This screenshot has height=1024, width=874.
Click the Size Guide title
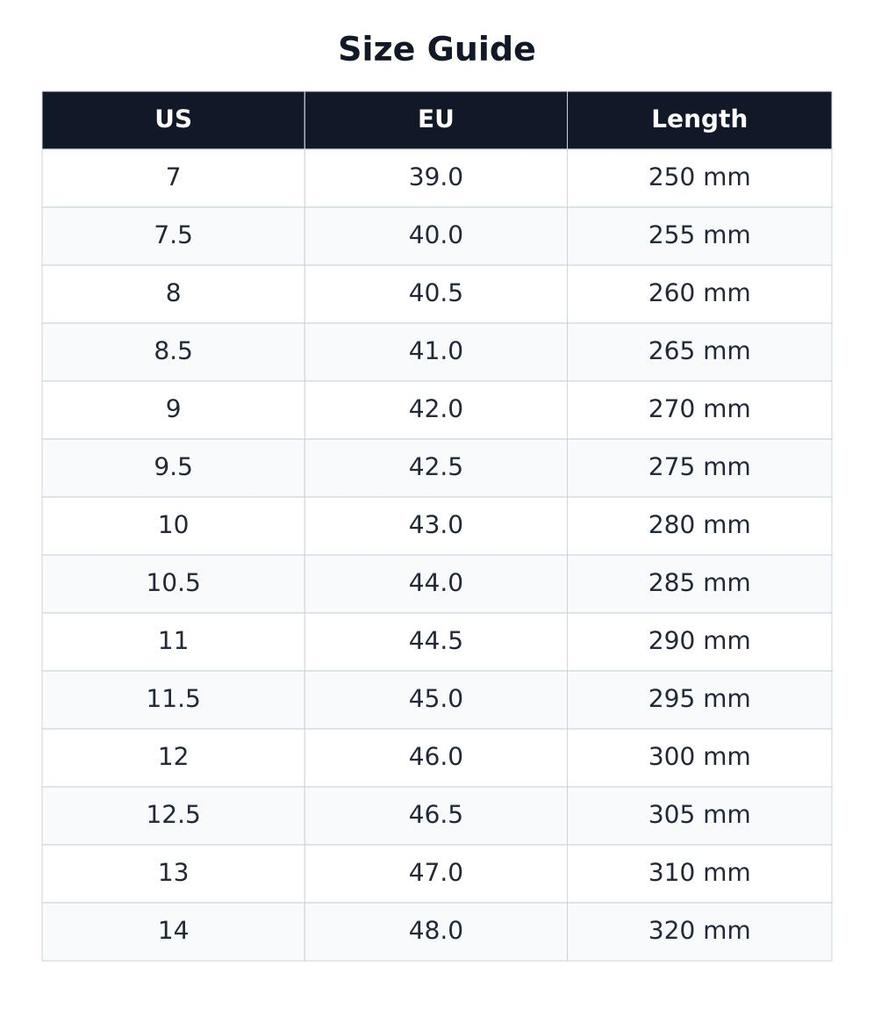click(x=437, y=49)
